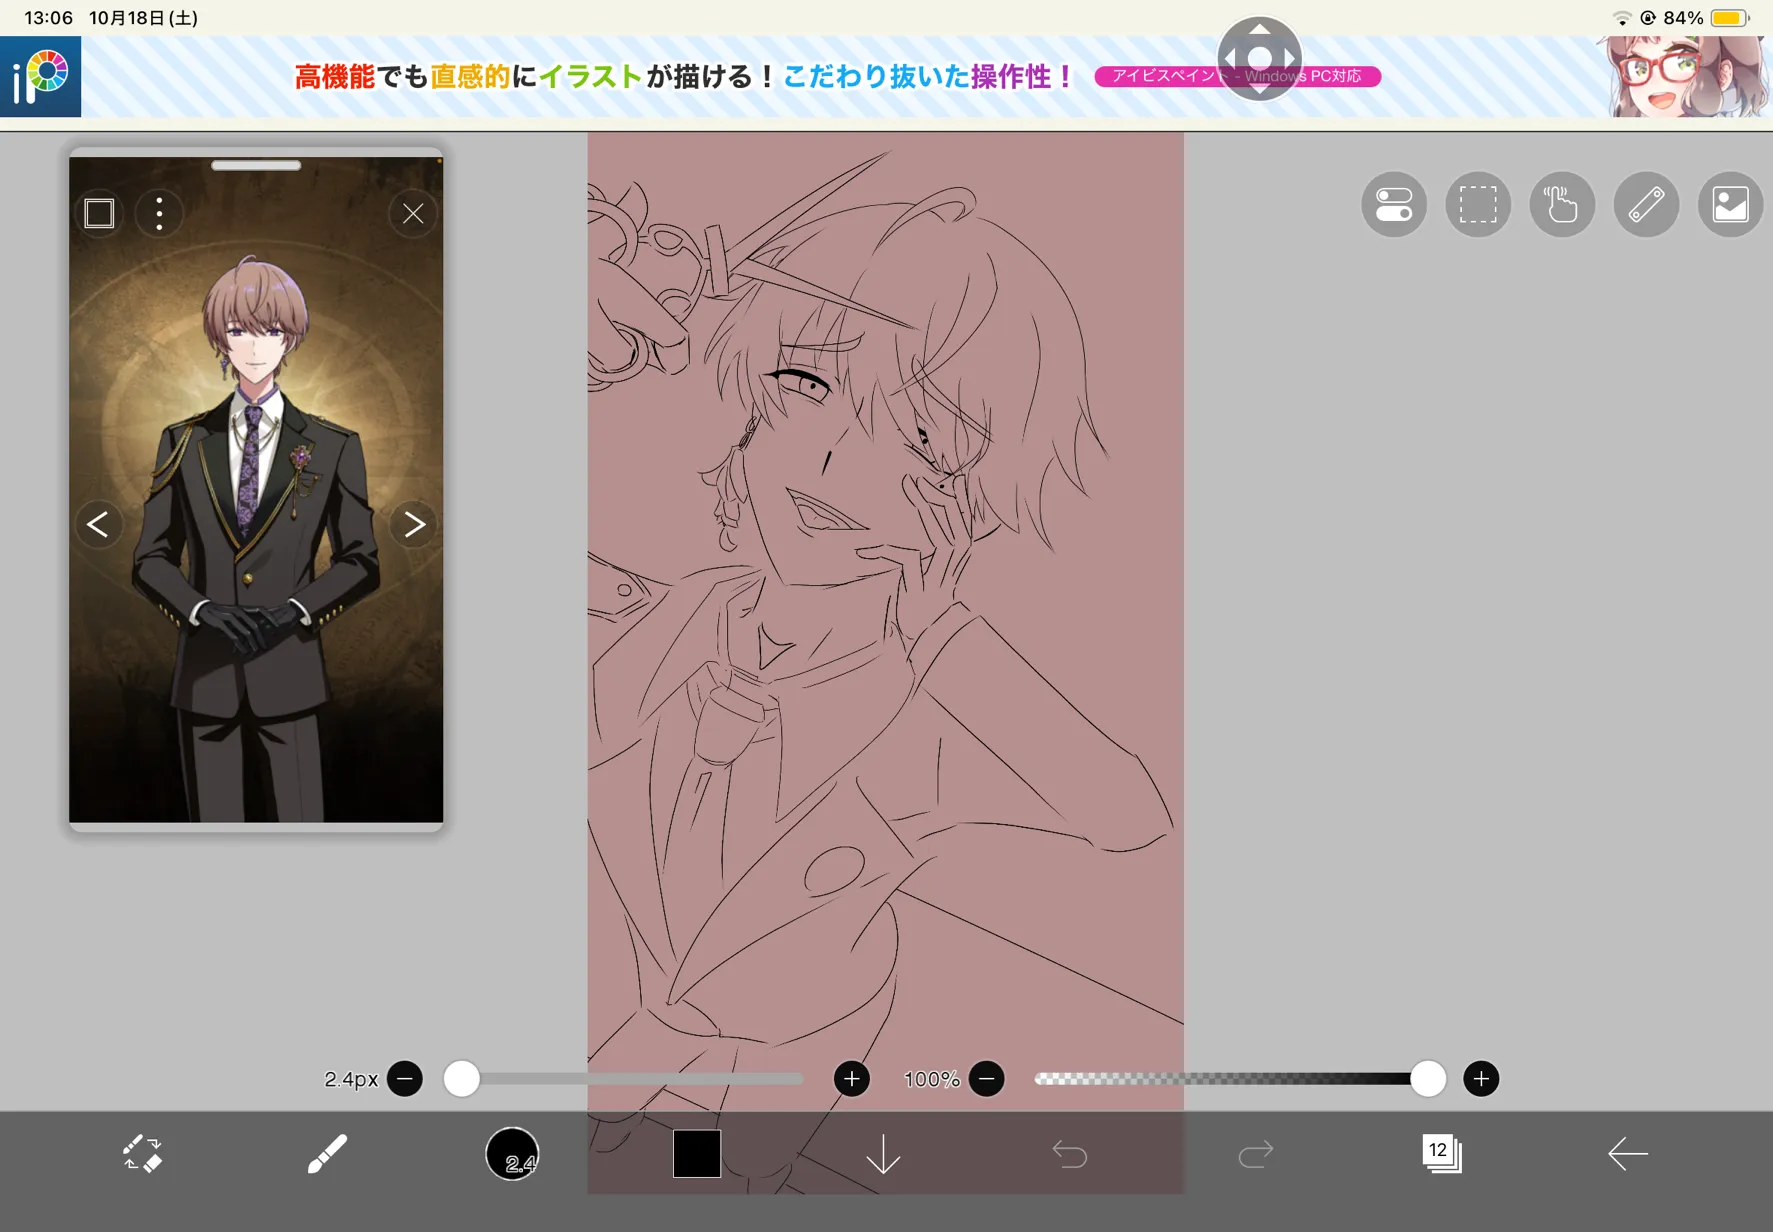Activate the selection area tool
The width and height of the screenshot is (1773, 1232).
click(1478, 205)
